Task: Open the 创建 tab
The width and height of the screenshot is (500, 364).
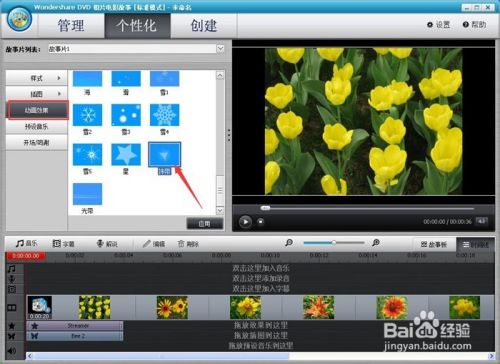Action: 204,26
